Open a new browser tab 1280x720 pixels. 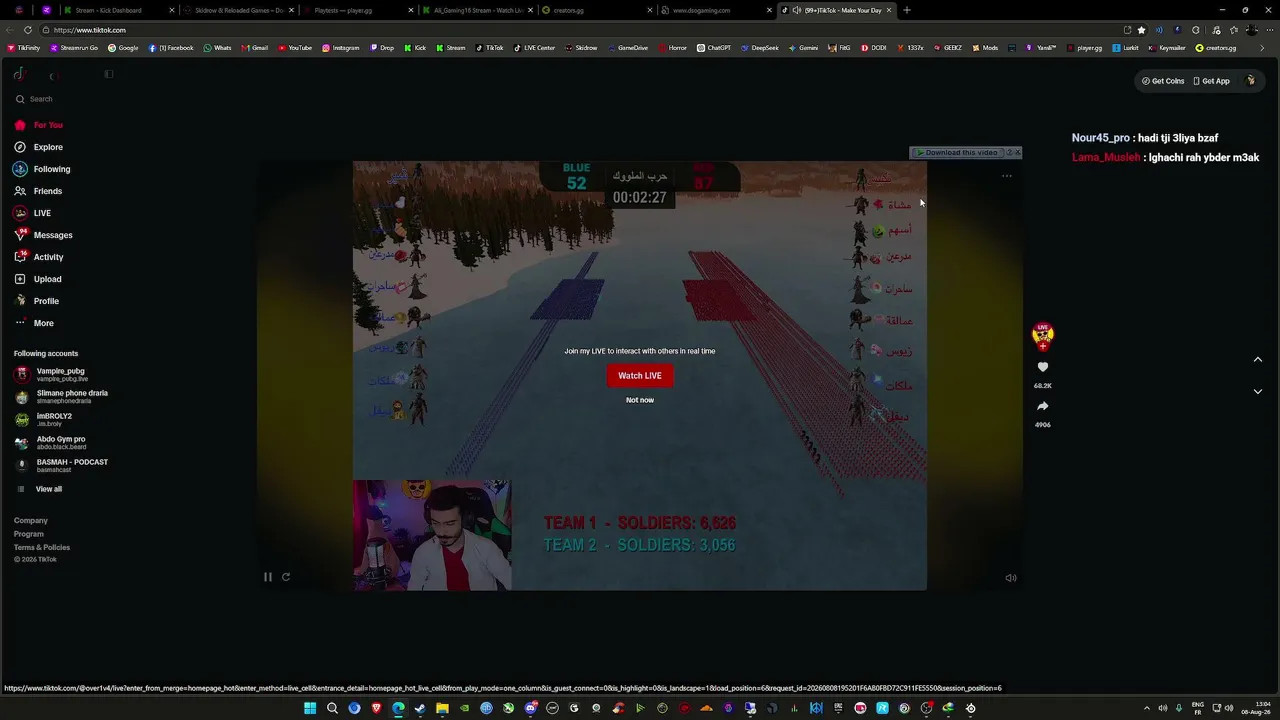[x=907, y=10]
